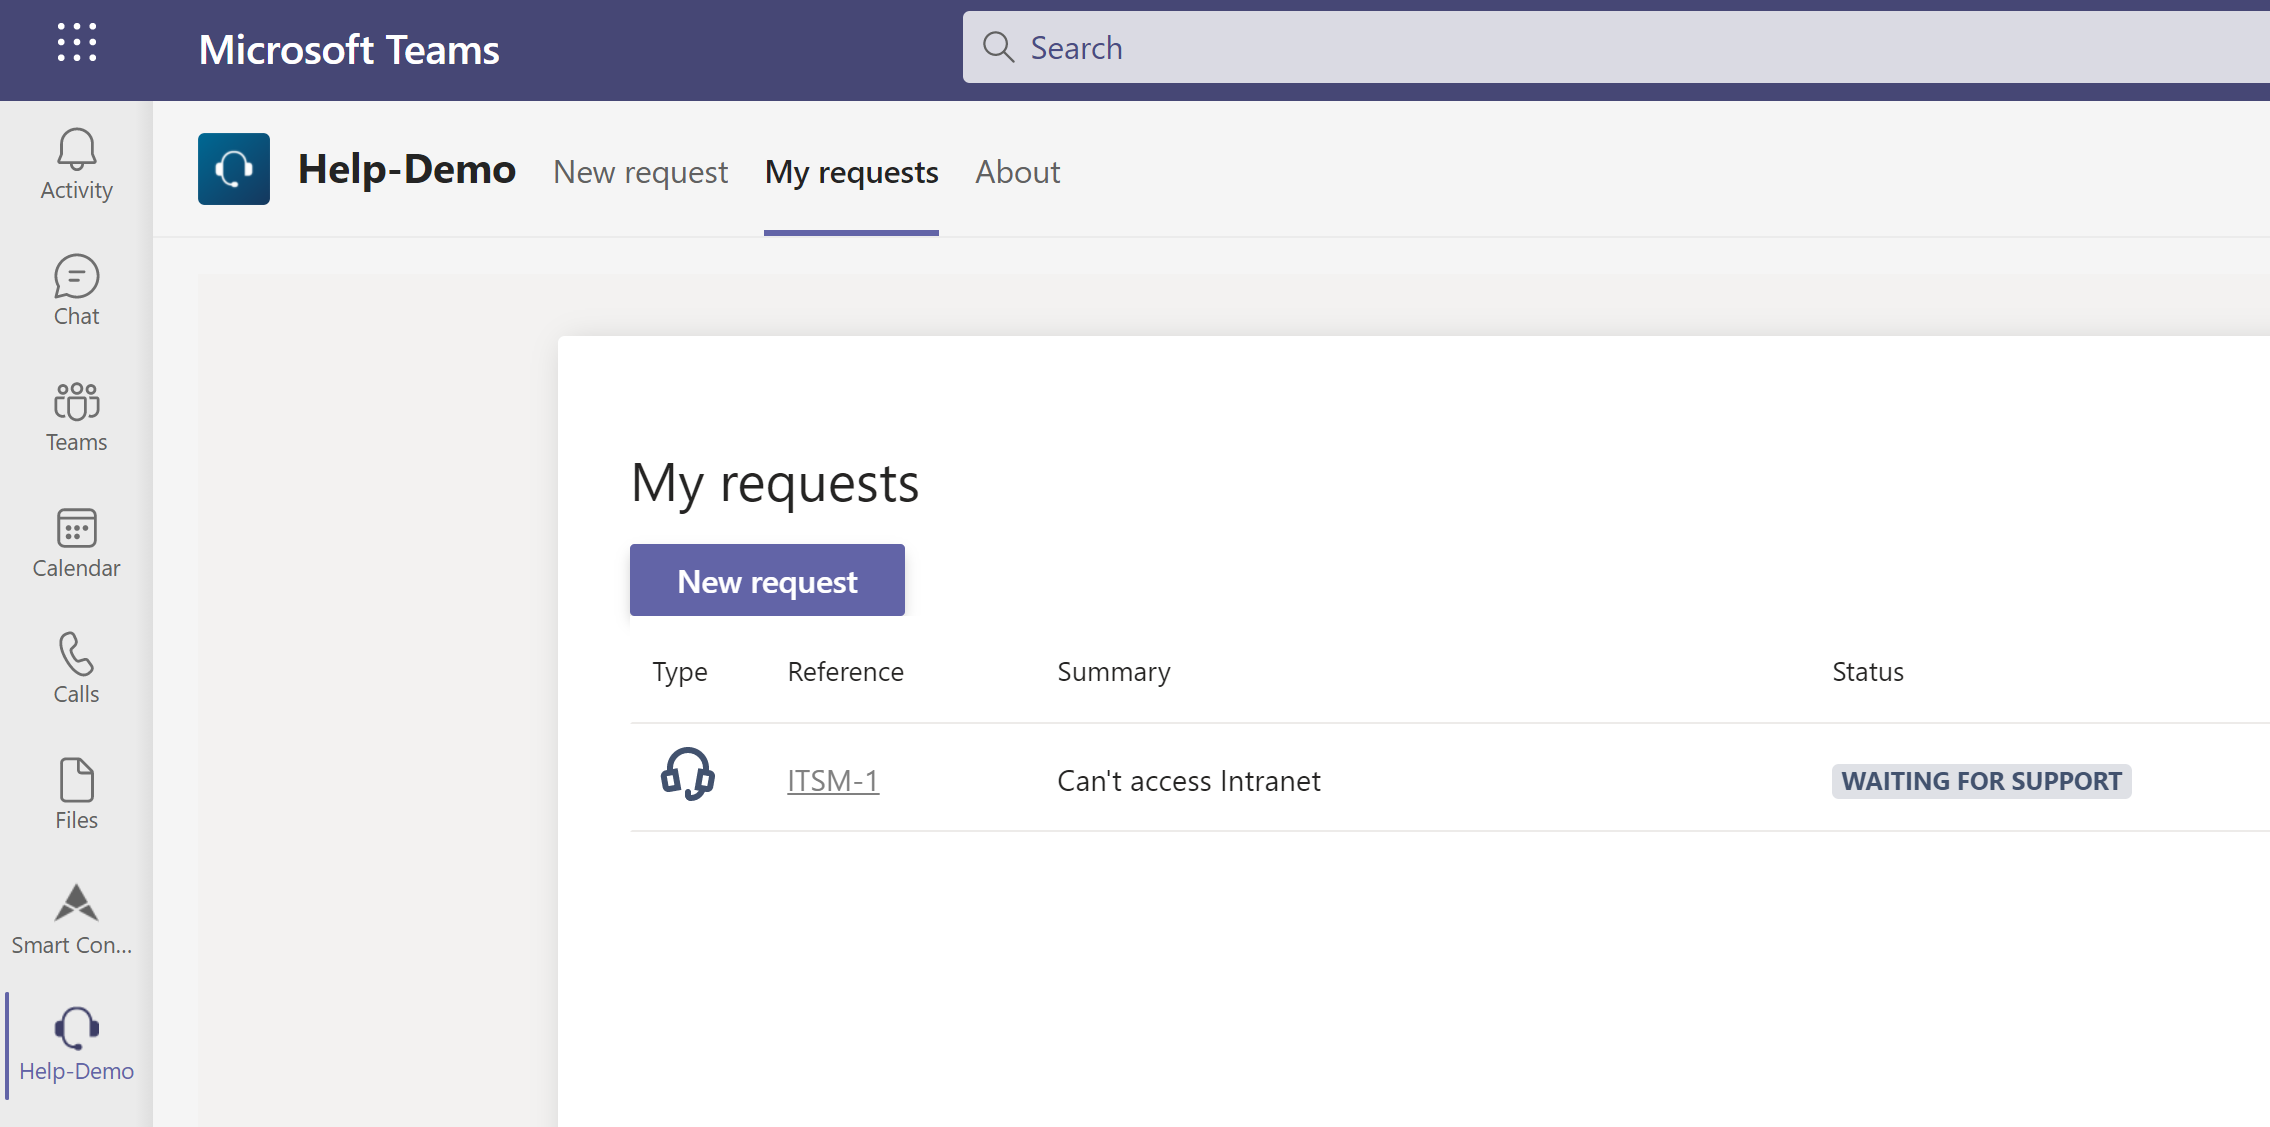This screenshot has width=2270, height=1127.
Task: Open Calls in the sidebar
Action: pyautogui.click(x=76, y=669)
